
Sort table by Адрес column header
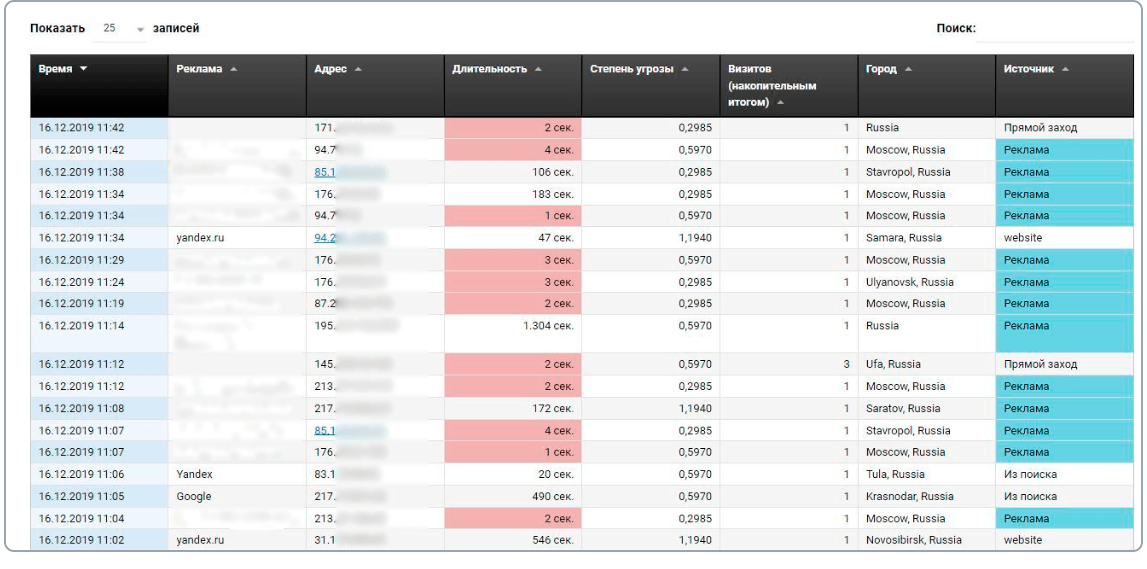point(375,86)
